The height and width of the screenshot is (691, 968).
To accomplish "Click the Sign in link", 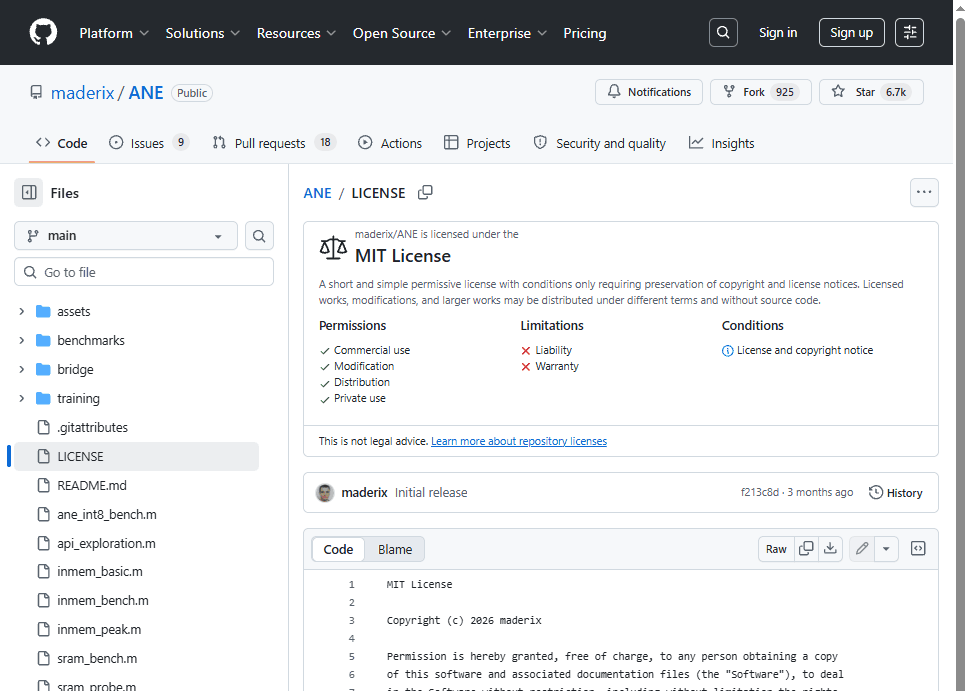I will [x=778, y=33].
